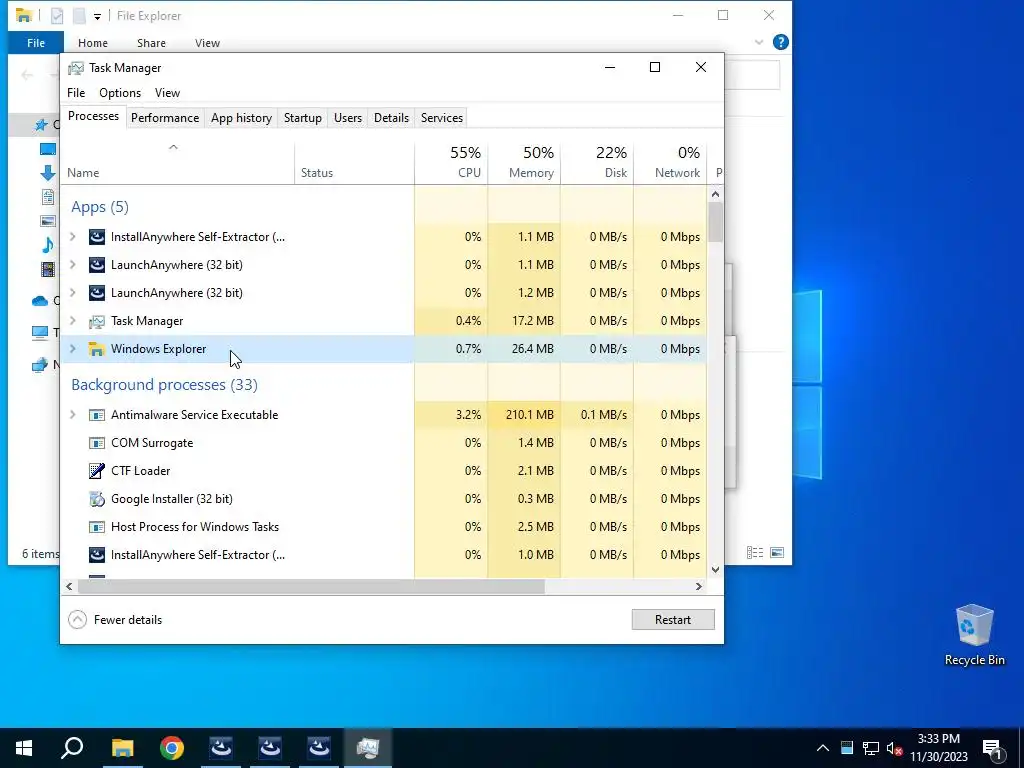
Task: Click the Downloads arrow icon in File Explorer sidebar
Action: coord(48,173)
